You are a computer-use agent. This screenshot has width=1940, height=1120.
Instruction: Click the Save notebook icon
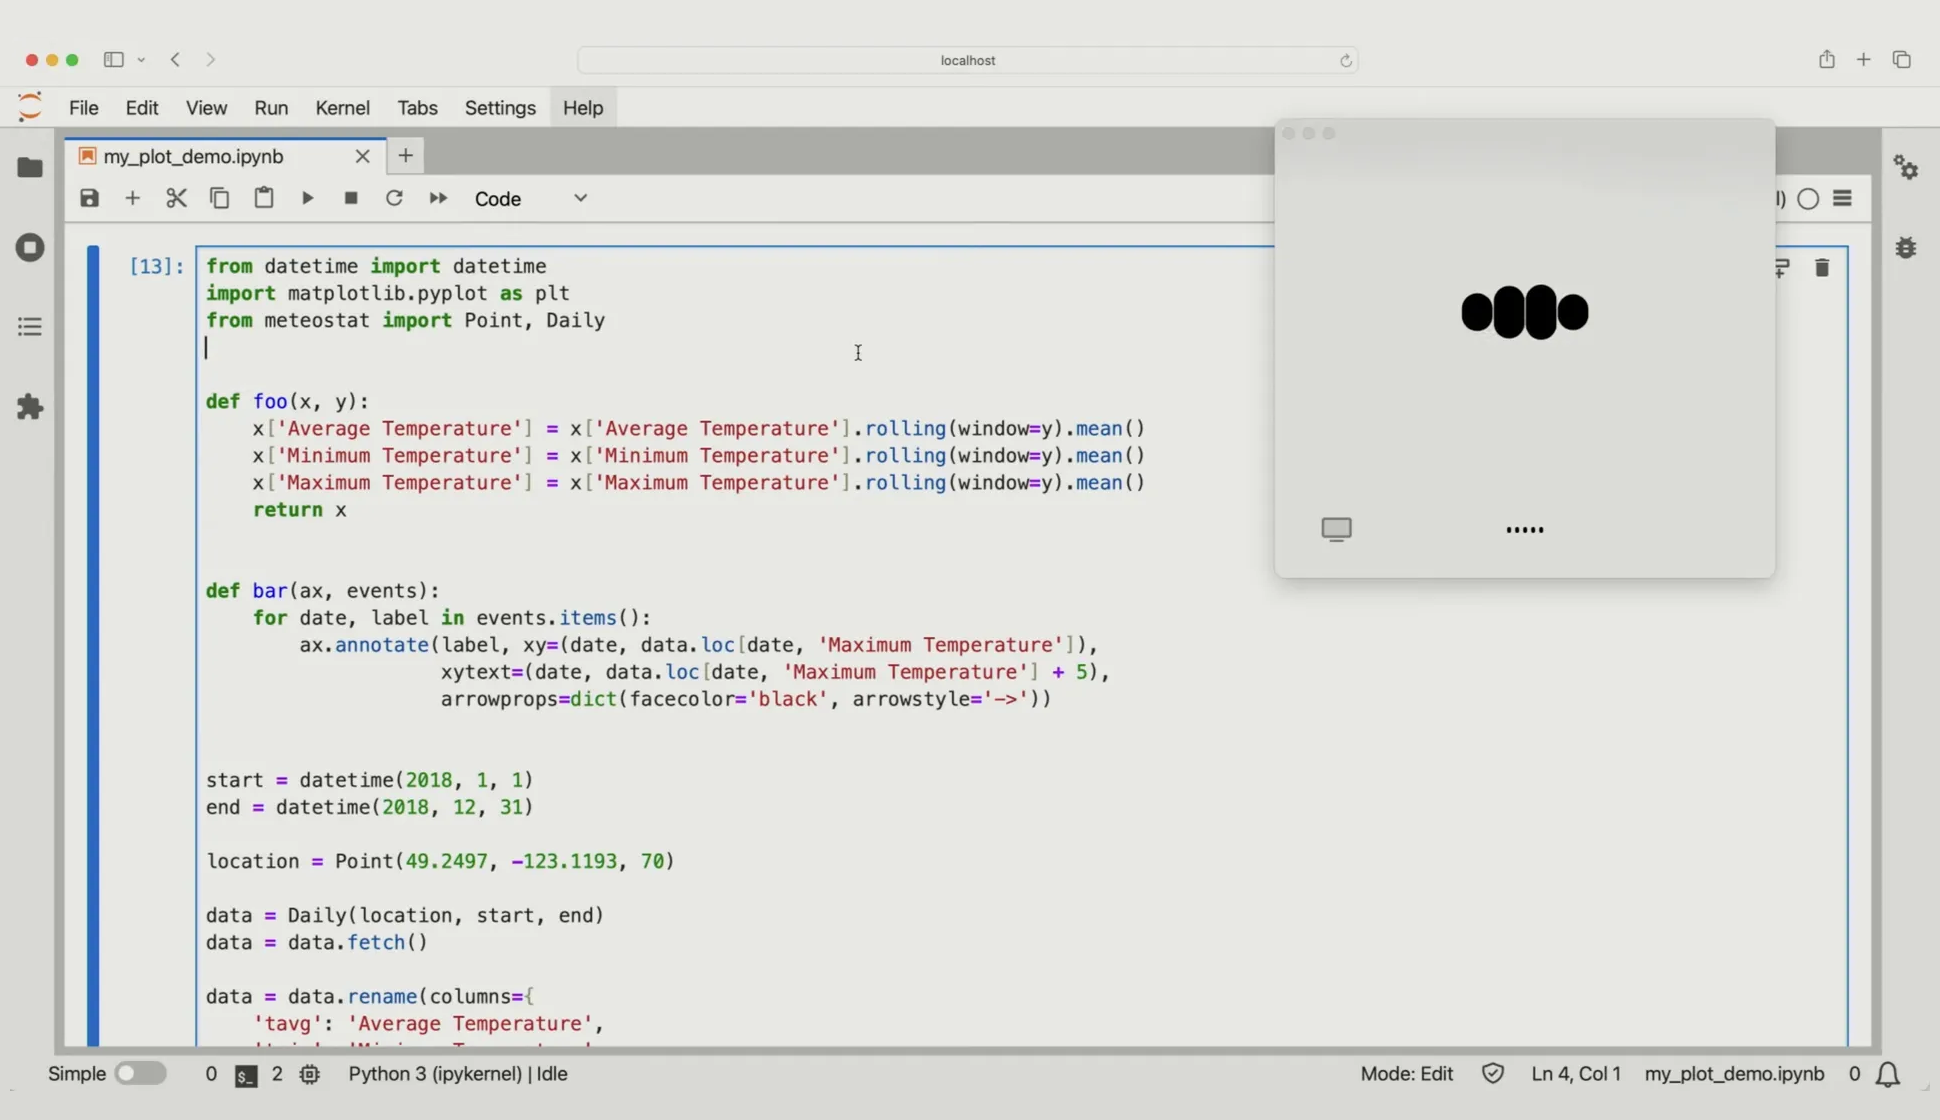(x=87, y=199)
